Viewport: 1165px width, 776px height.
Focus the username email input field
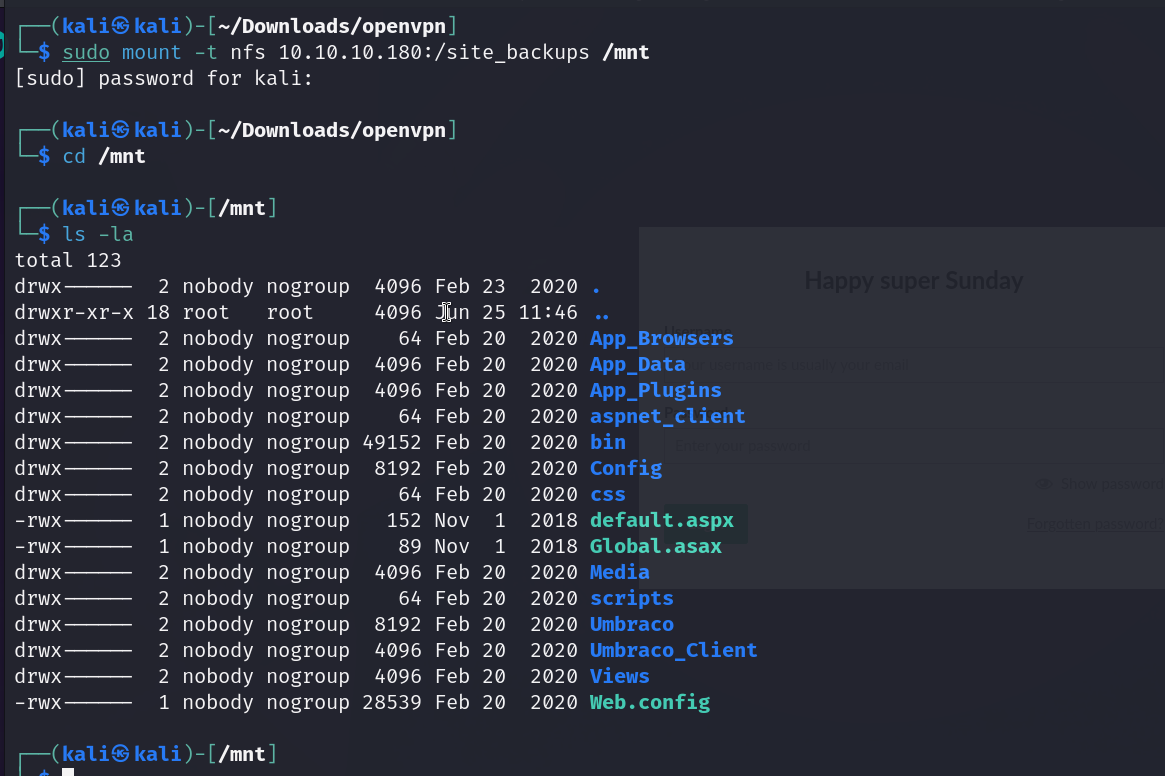(x=900, y=364)
